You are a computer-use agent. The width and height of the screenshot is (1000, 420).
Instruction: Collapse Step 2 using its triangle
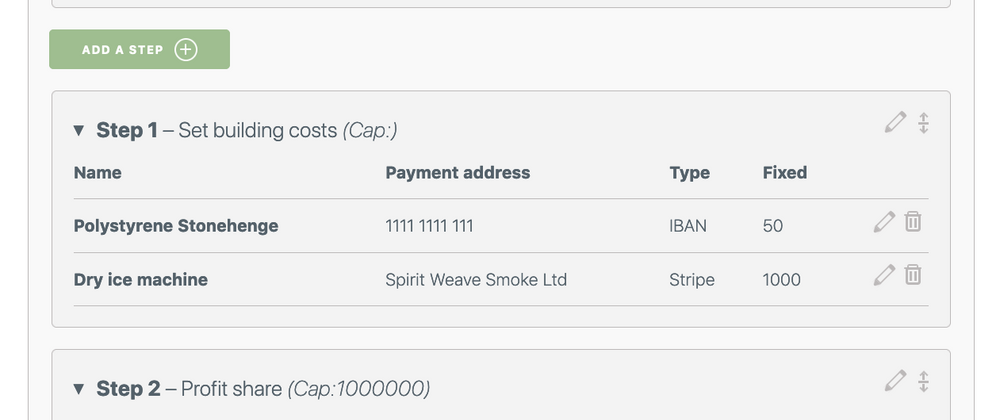(78, 388)
